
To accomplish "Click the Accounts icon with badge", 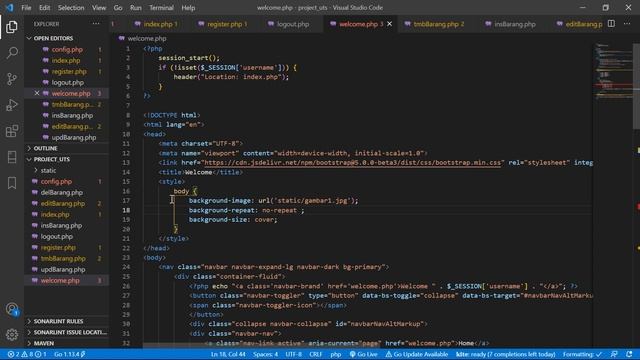I will 12,309.
